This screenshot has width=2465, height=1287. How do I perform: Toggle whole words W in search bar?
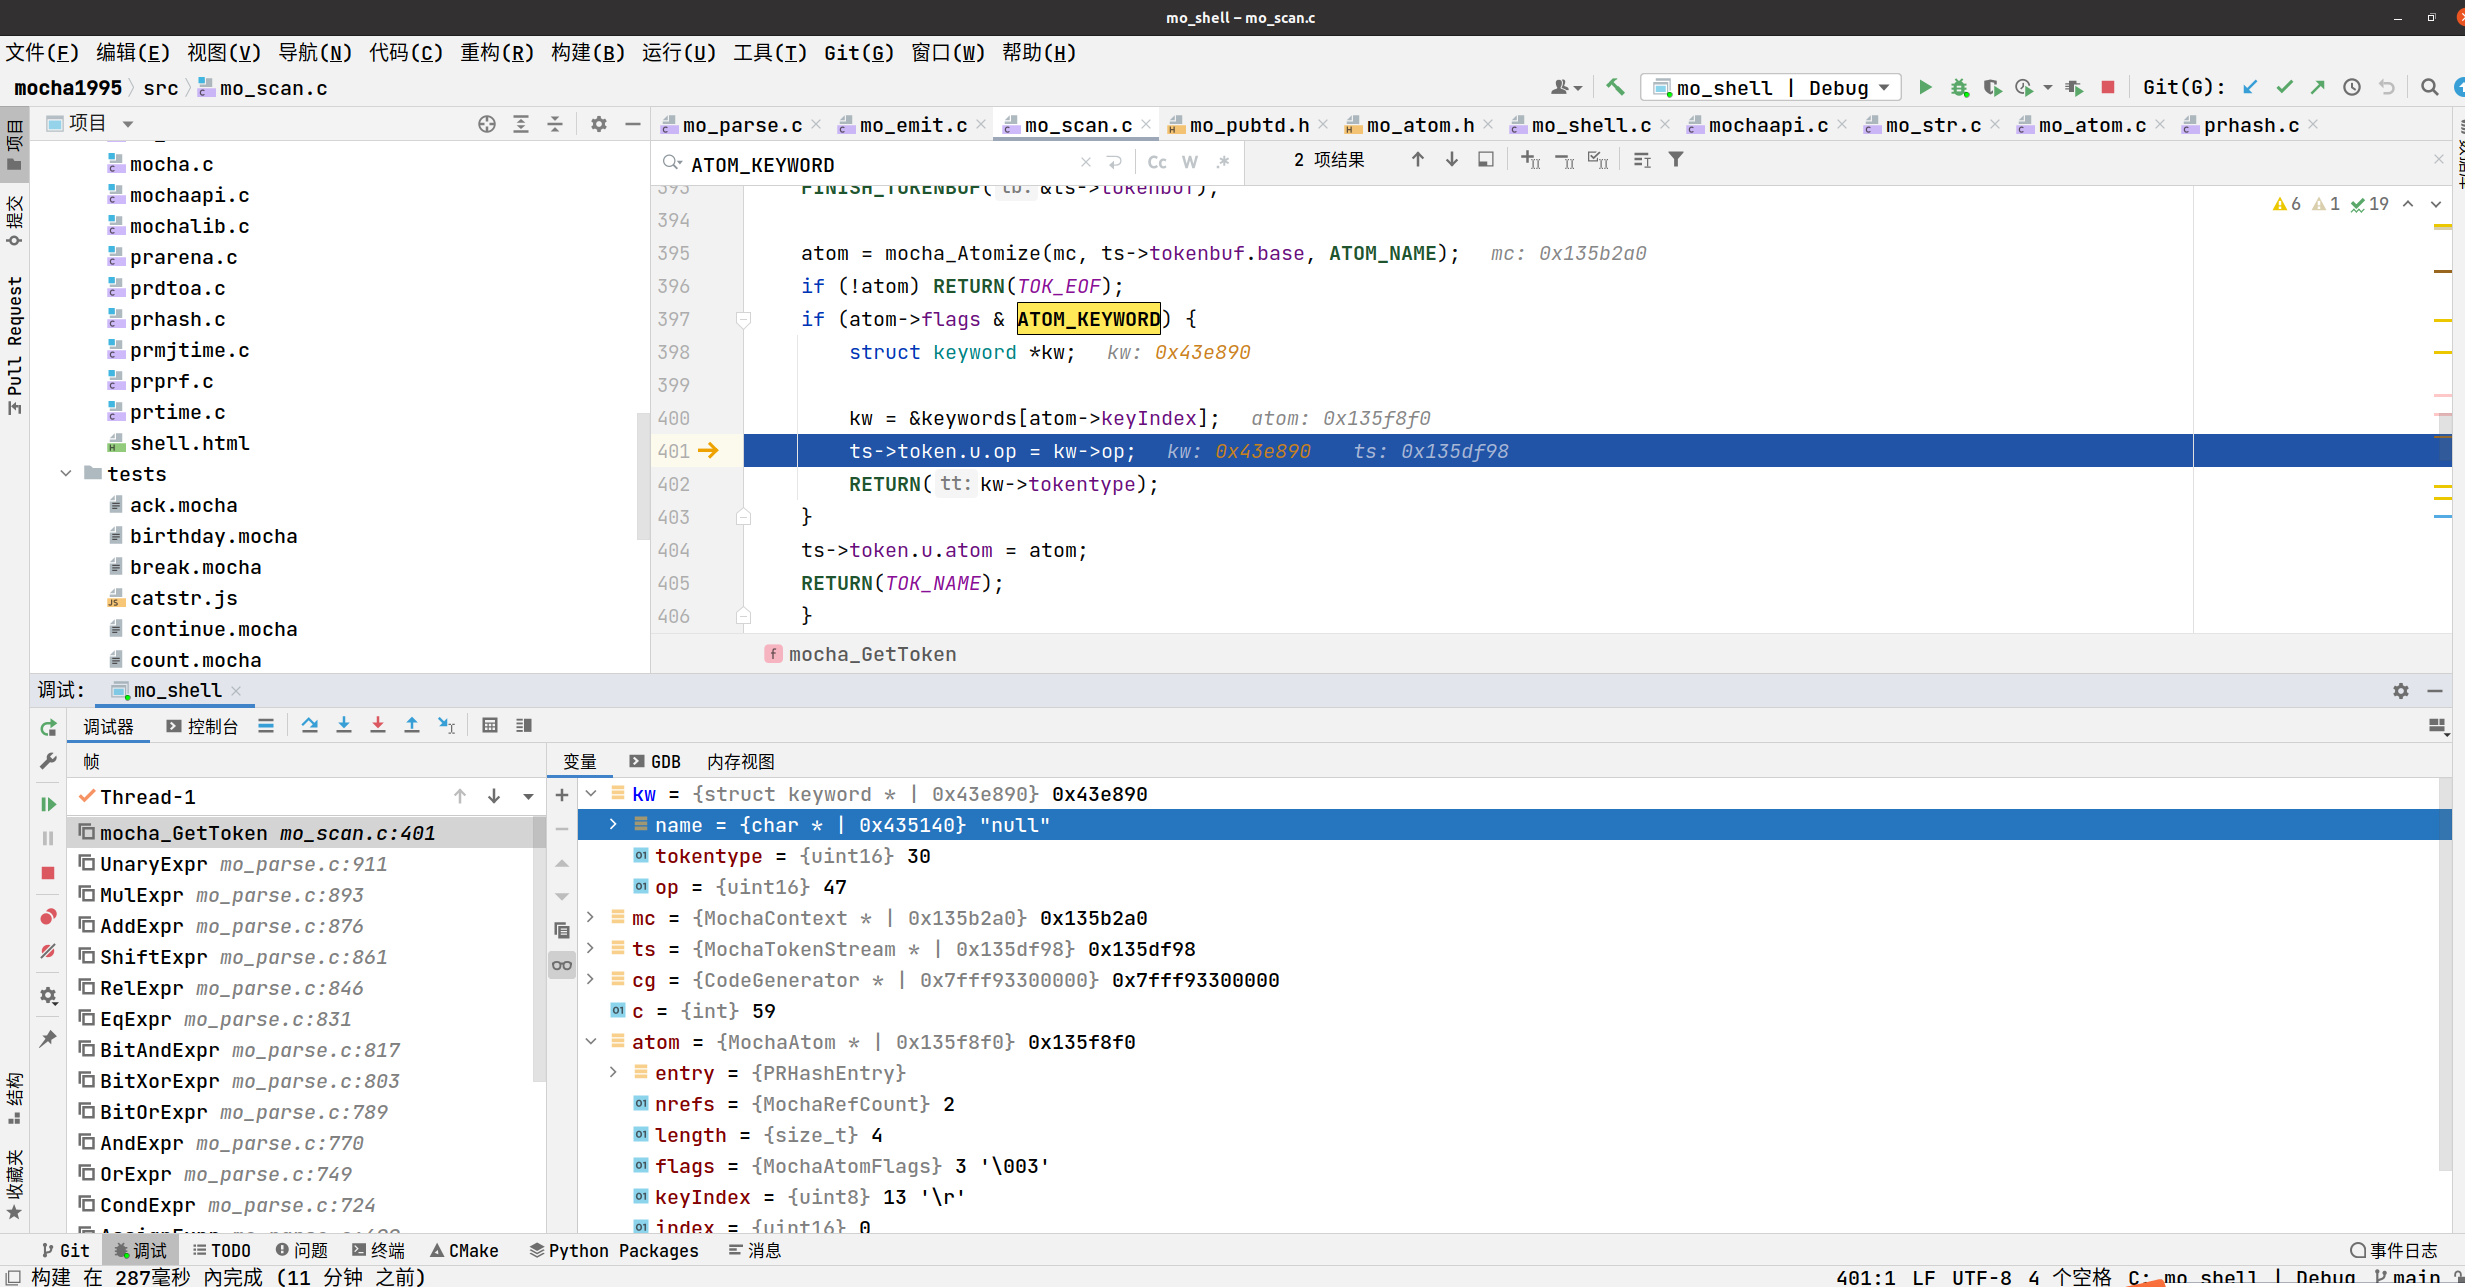pyautogui.click(x=1190, y=162)
